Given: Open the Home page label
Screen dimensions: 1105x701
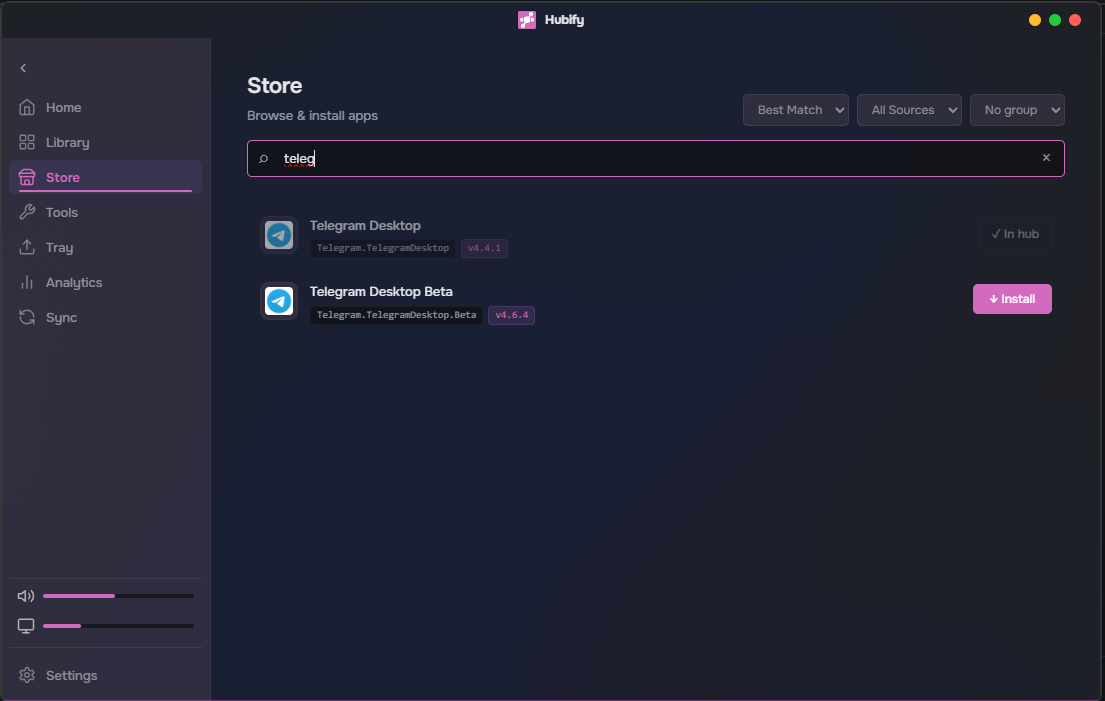Looking at the screenshot, I should [63, 108].
